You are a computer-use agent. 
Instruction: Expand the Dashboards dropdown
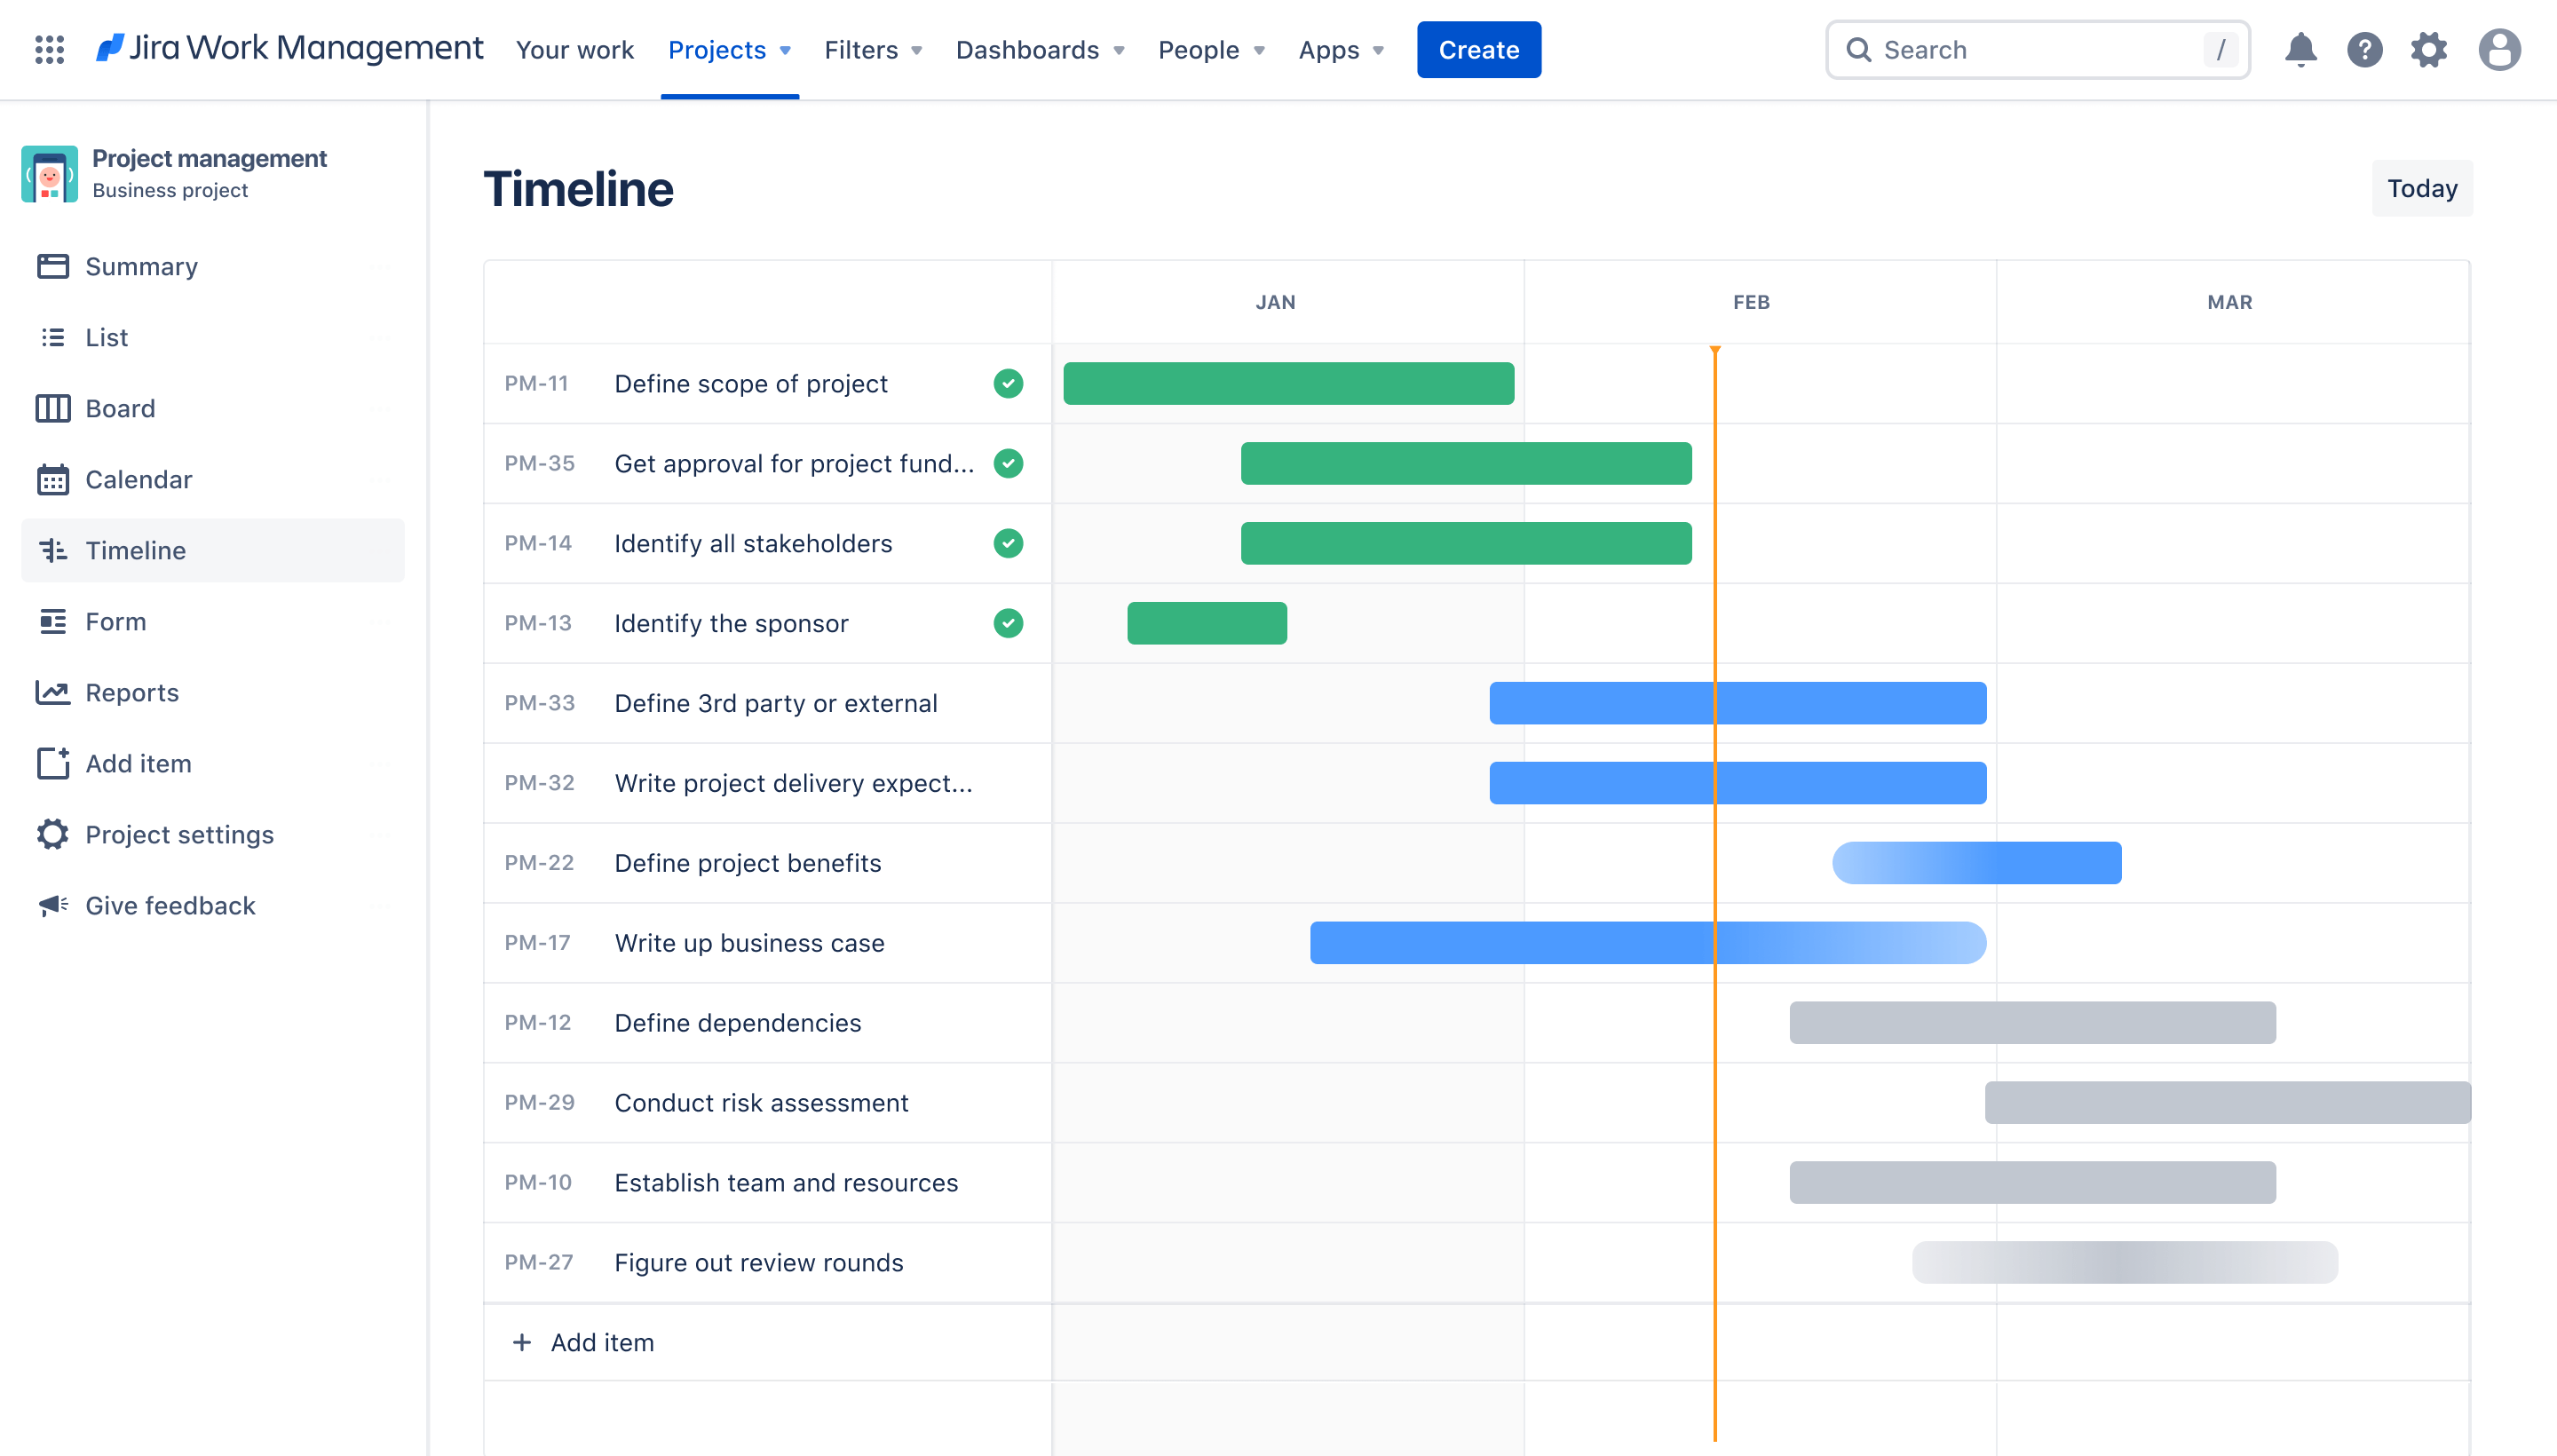point(1040,49)
